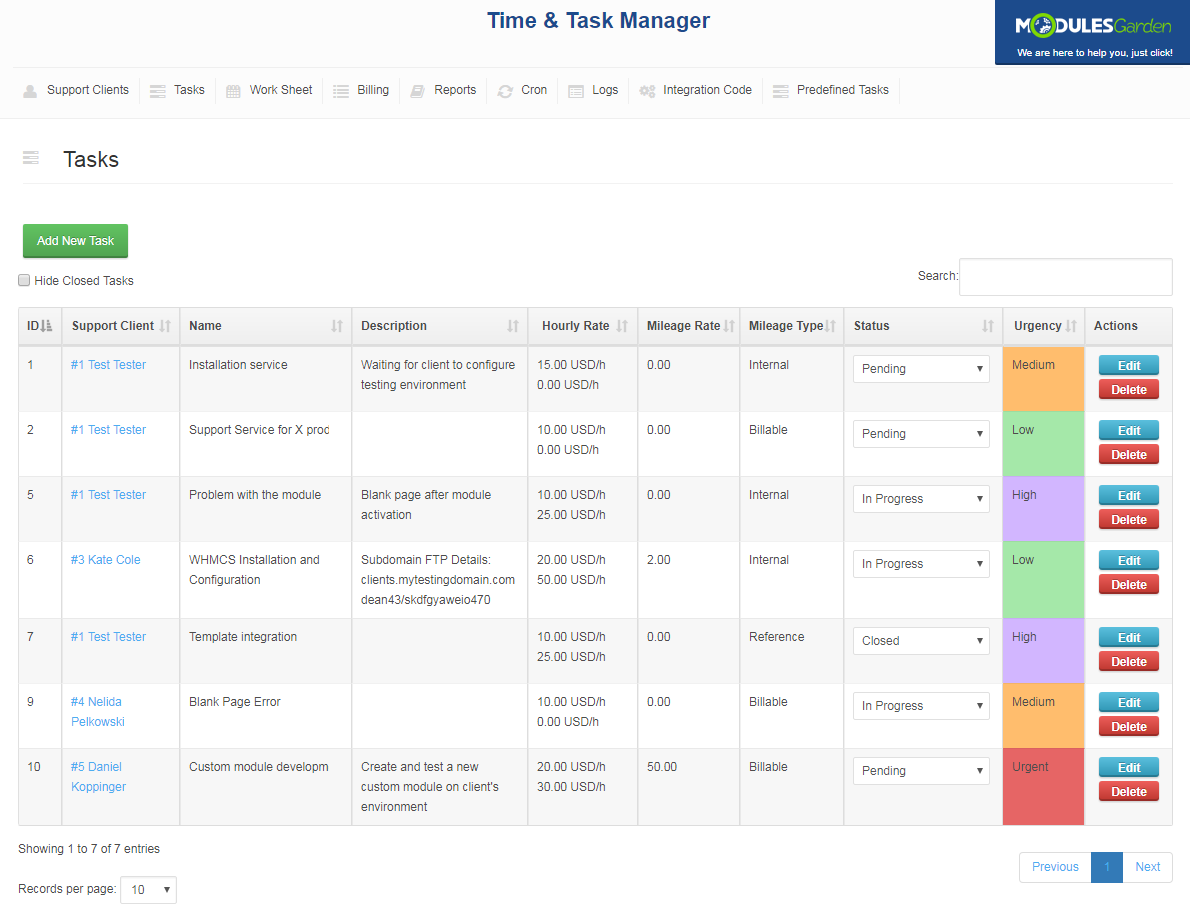Open the Pending status dropdown for Installation service
Image resolution: width=1190 pixels, height=914 pixels.
click(920, 368)
